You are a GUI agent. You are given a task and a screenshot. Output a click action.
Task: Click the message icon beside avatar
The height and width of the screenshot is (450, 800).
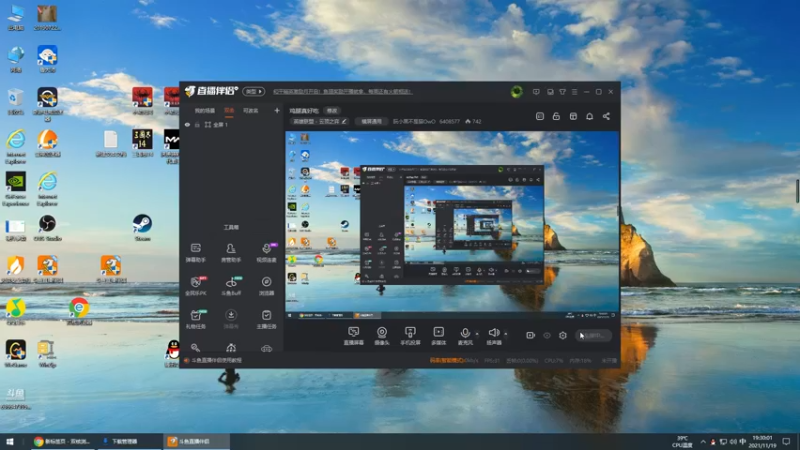536,92
